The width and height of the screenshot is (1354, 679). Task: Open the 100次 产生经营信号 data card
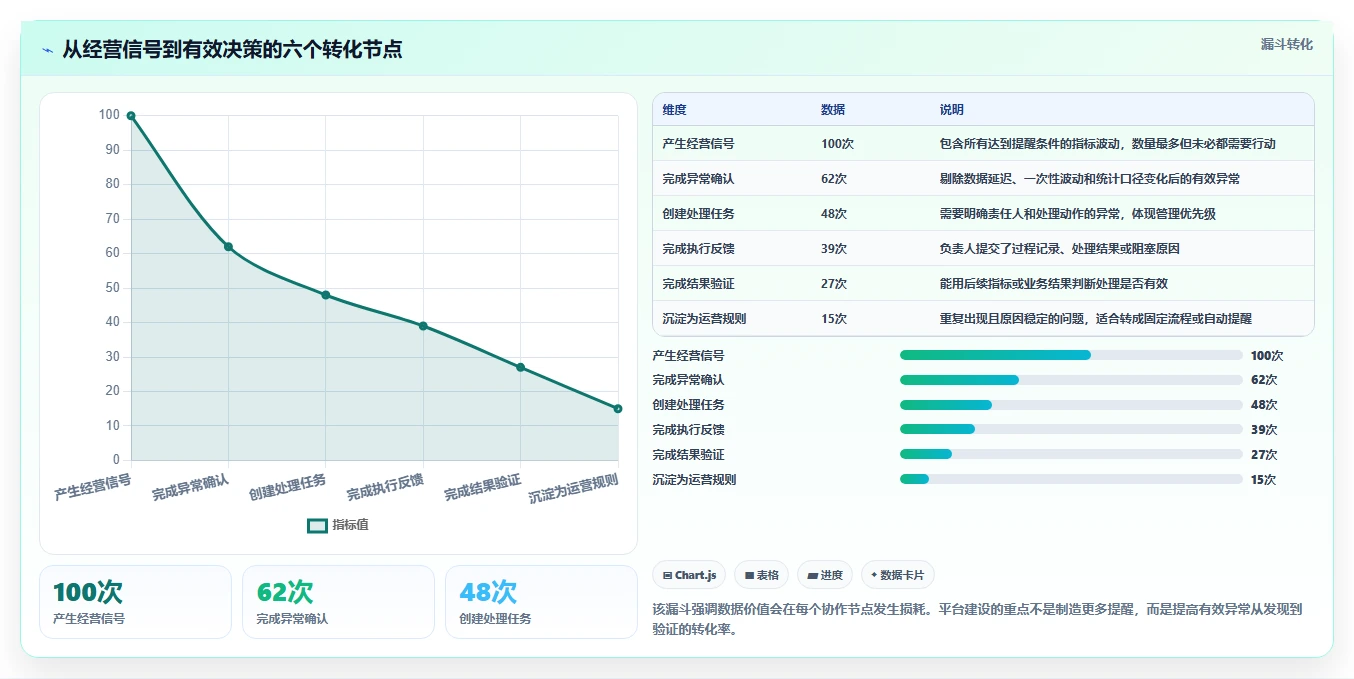[135, 602]
